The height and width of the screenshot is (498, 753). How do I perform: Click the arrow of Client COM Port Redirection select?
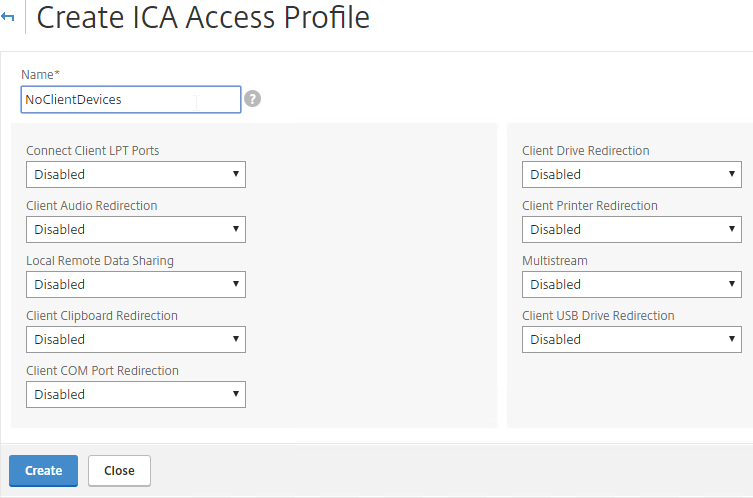pyautogui.click(x=236, y=394)
